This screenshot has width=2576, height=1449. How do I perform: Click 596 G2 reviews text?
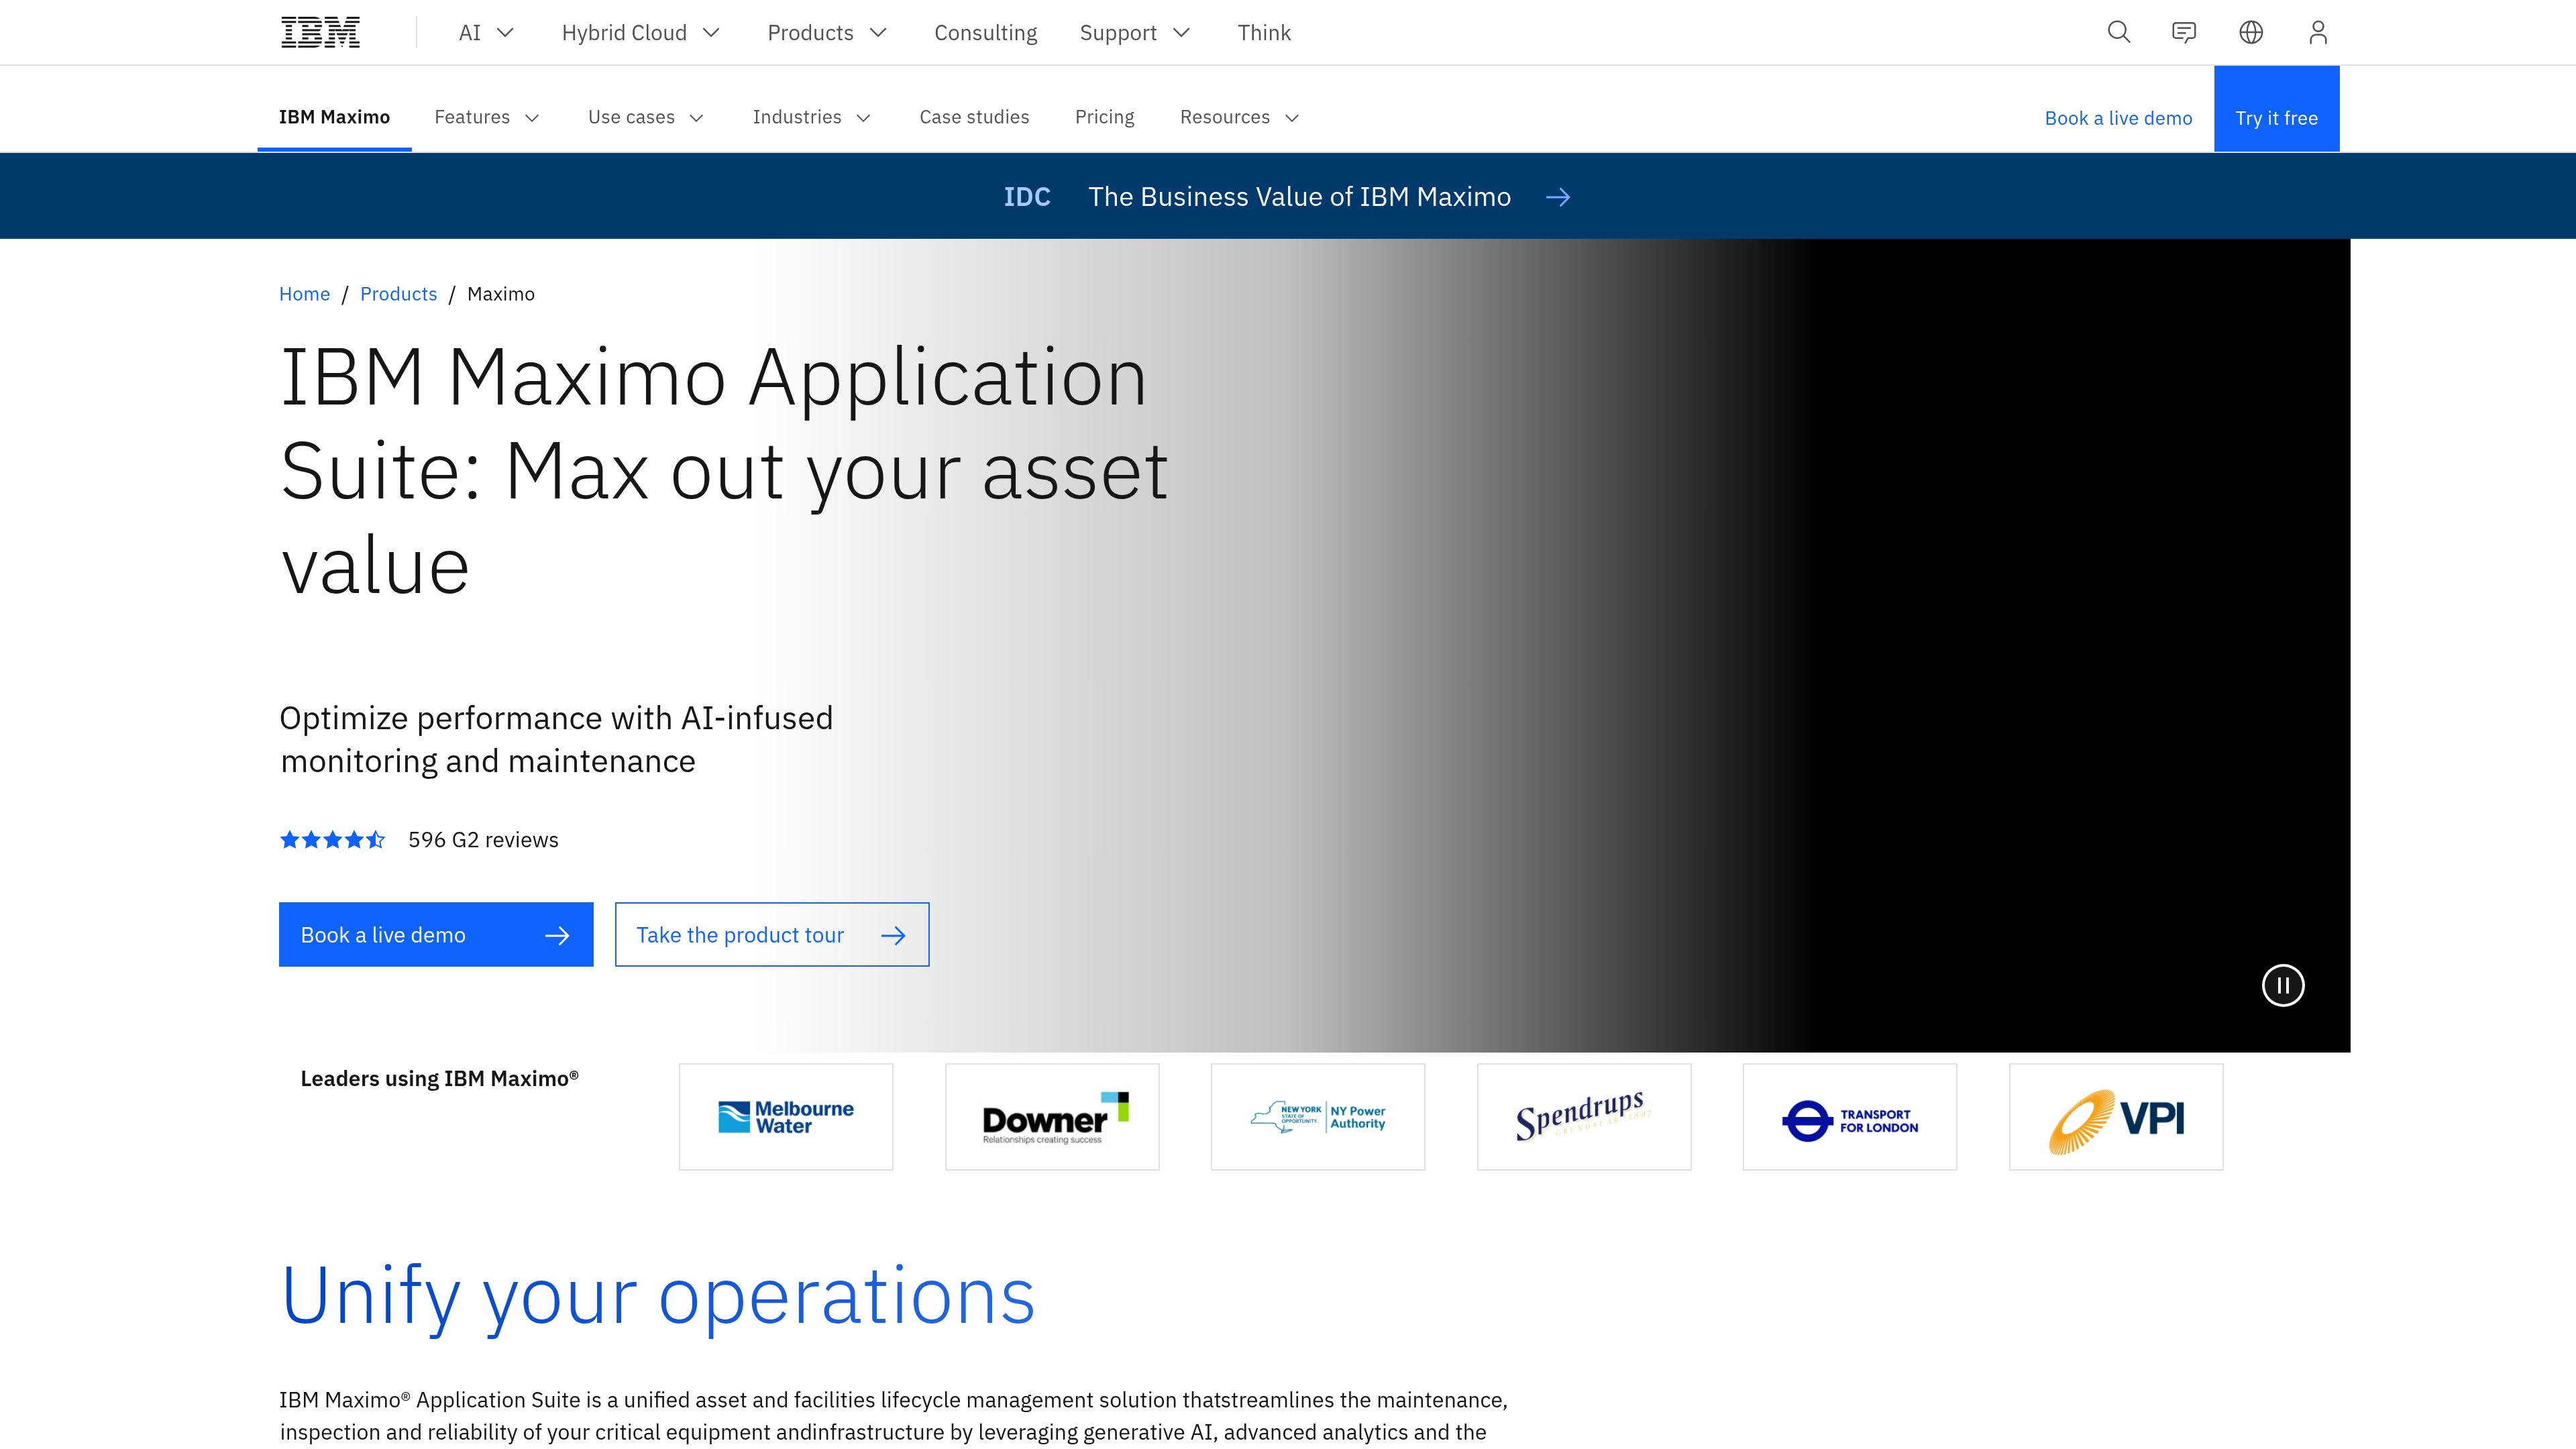pyautogui.click(x=483, y=840)
